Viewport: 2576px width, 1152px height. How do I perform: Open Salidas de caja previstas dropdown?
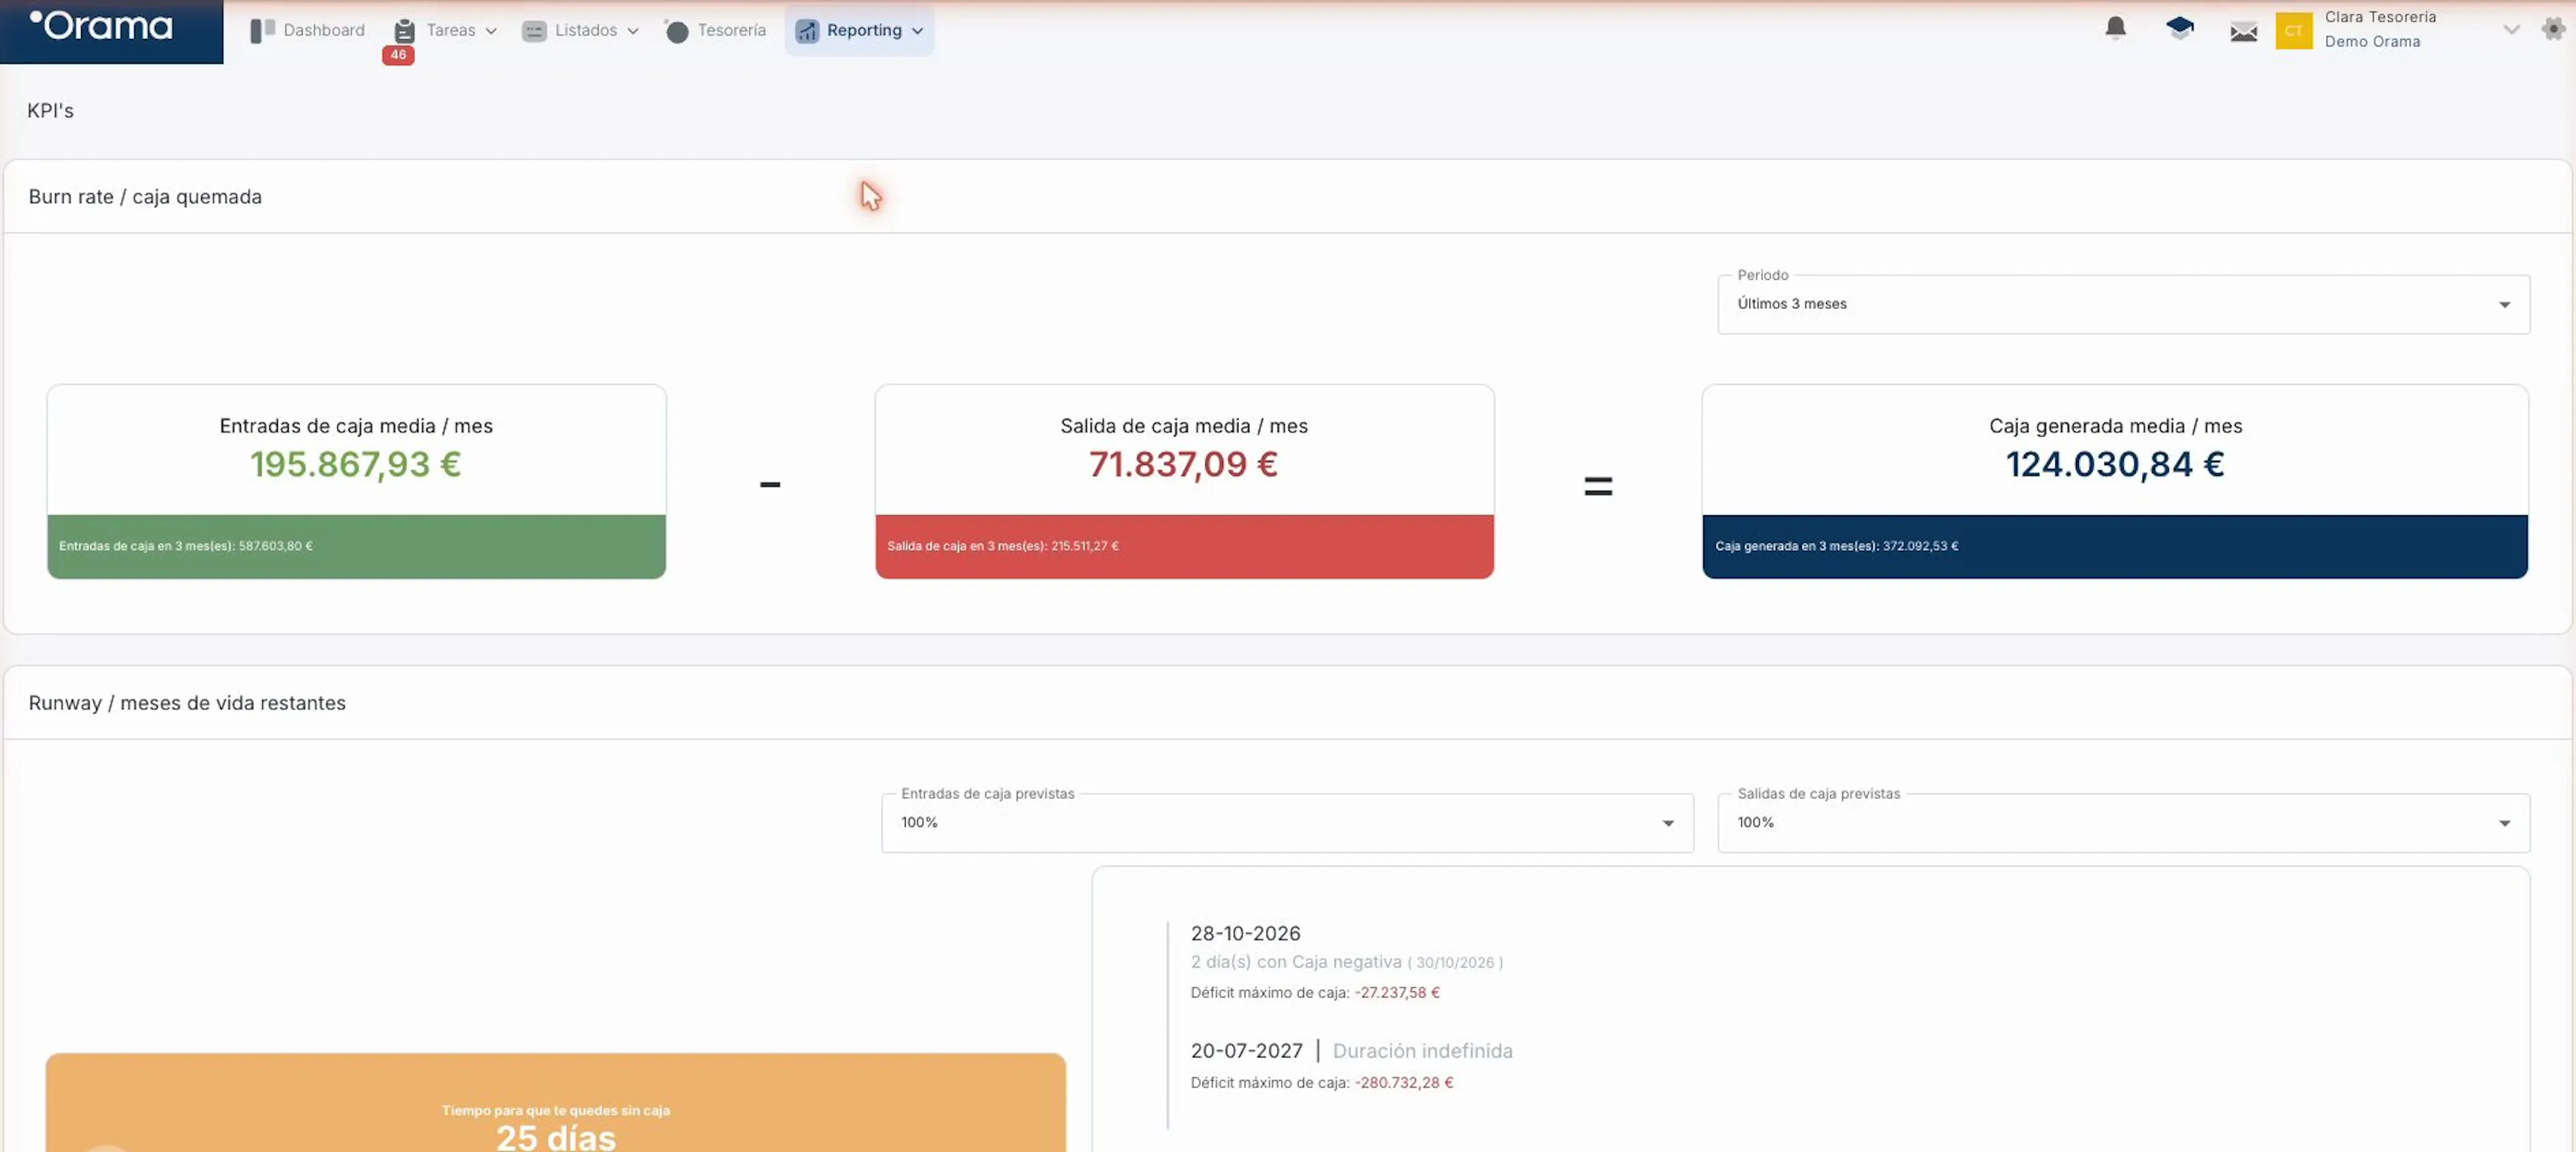(x=2123, y=823)
